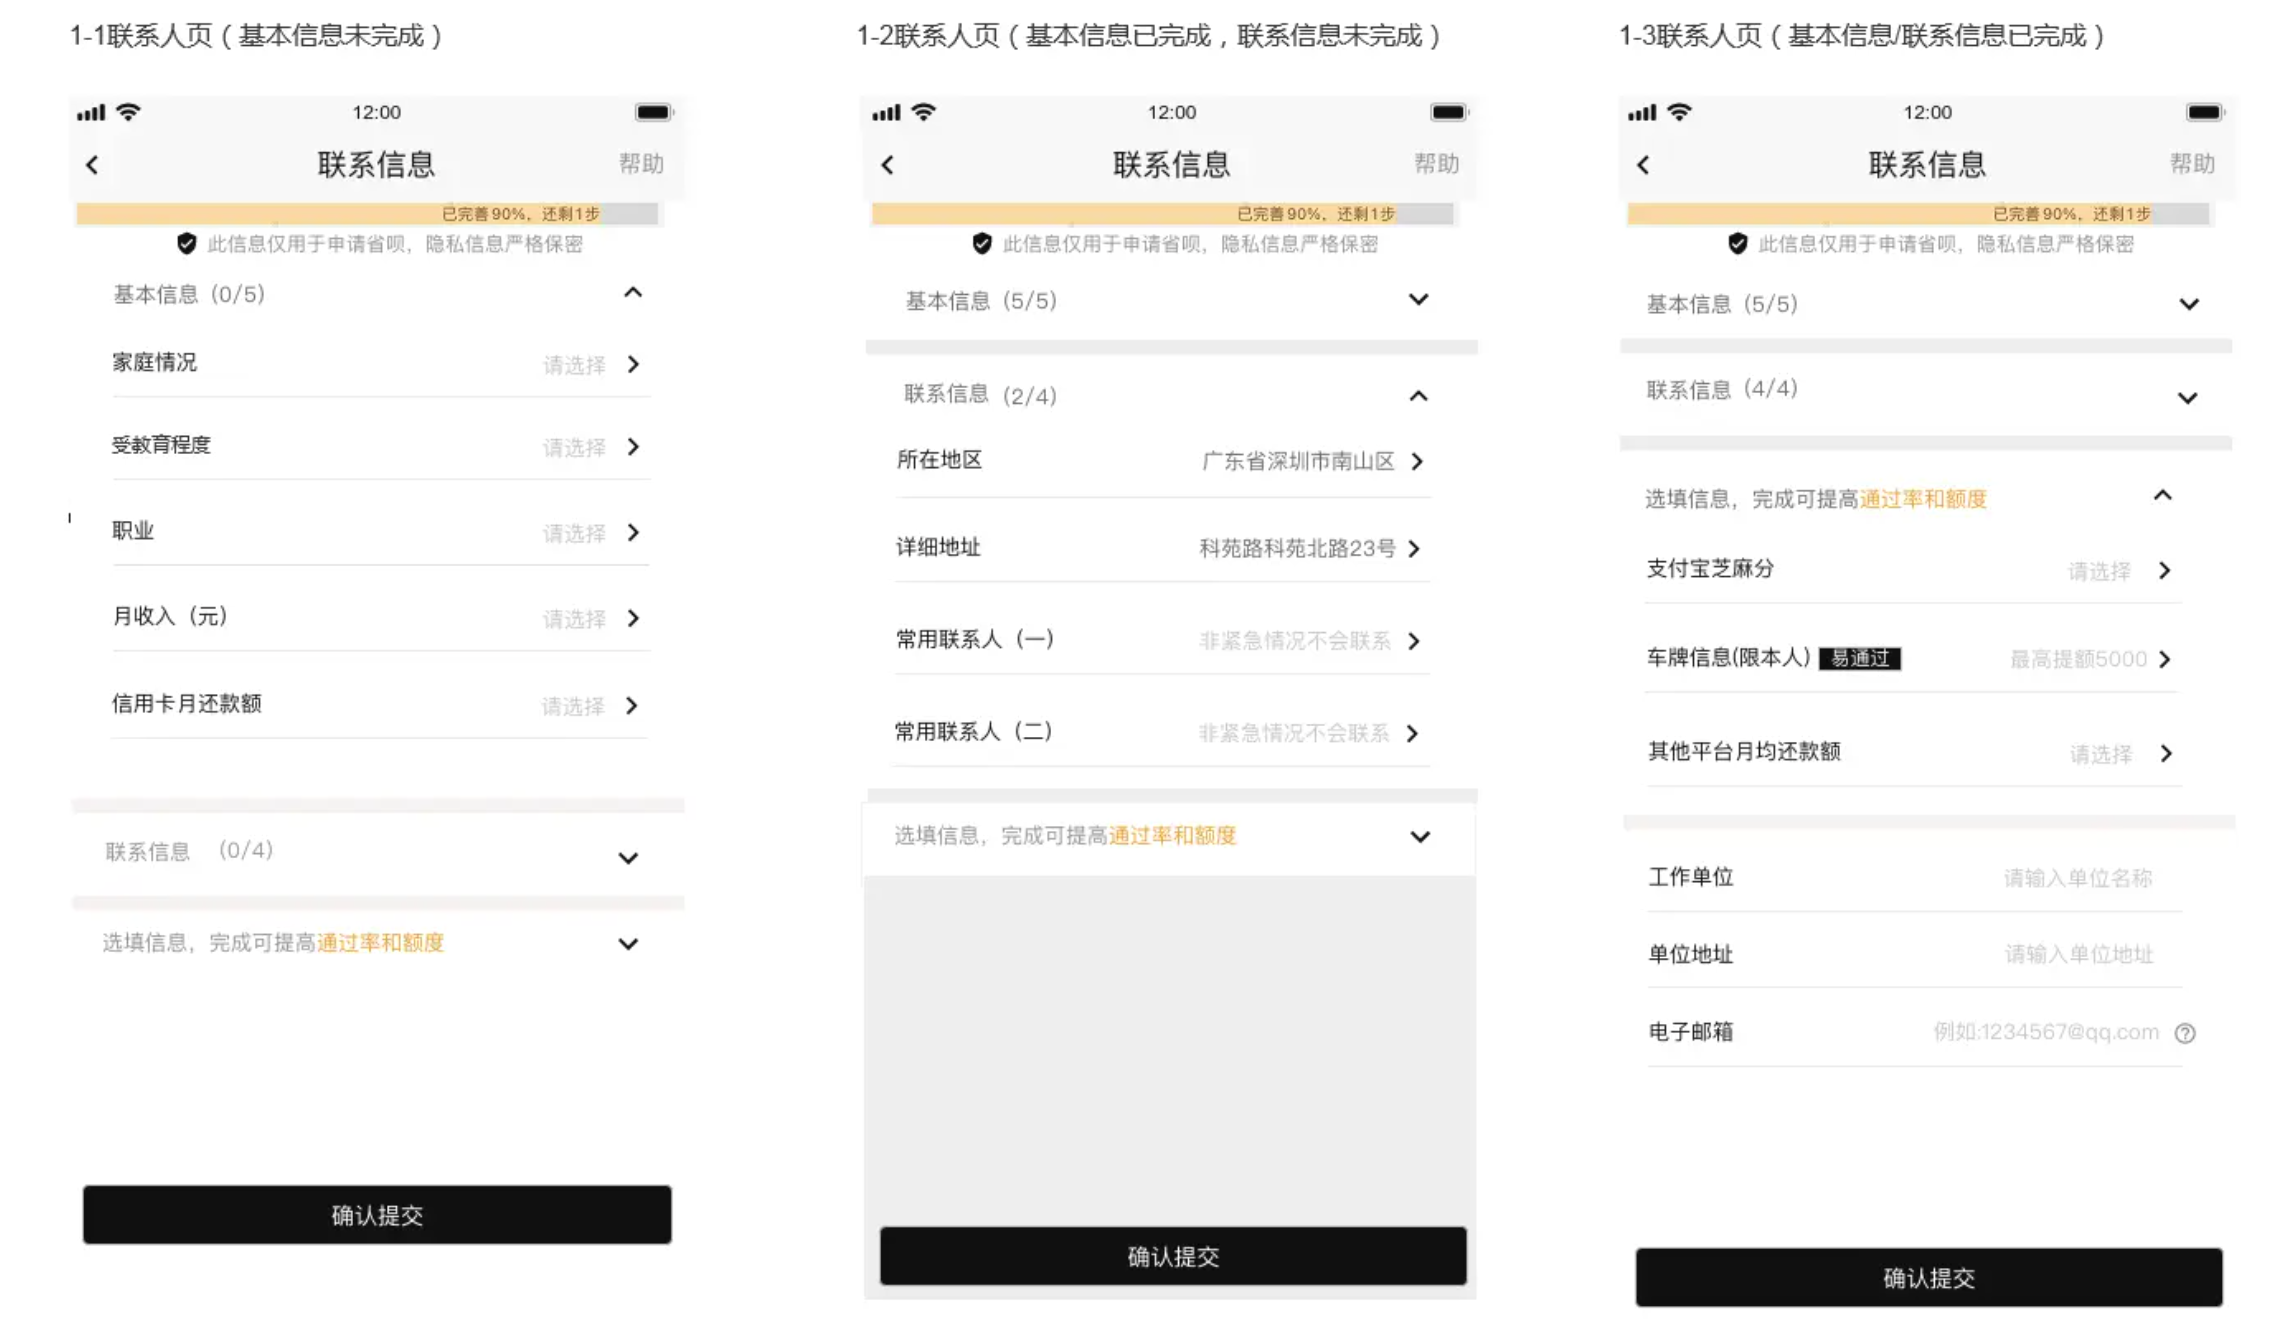Tap 最高提额5000 hint text
Image resolution: width=2282 pixels, height=1334 pixels.
pyautogui.click(x=2079, y=660)
